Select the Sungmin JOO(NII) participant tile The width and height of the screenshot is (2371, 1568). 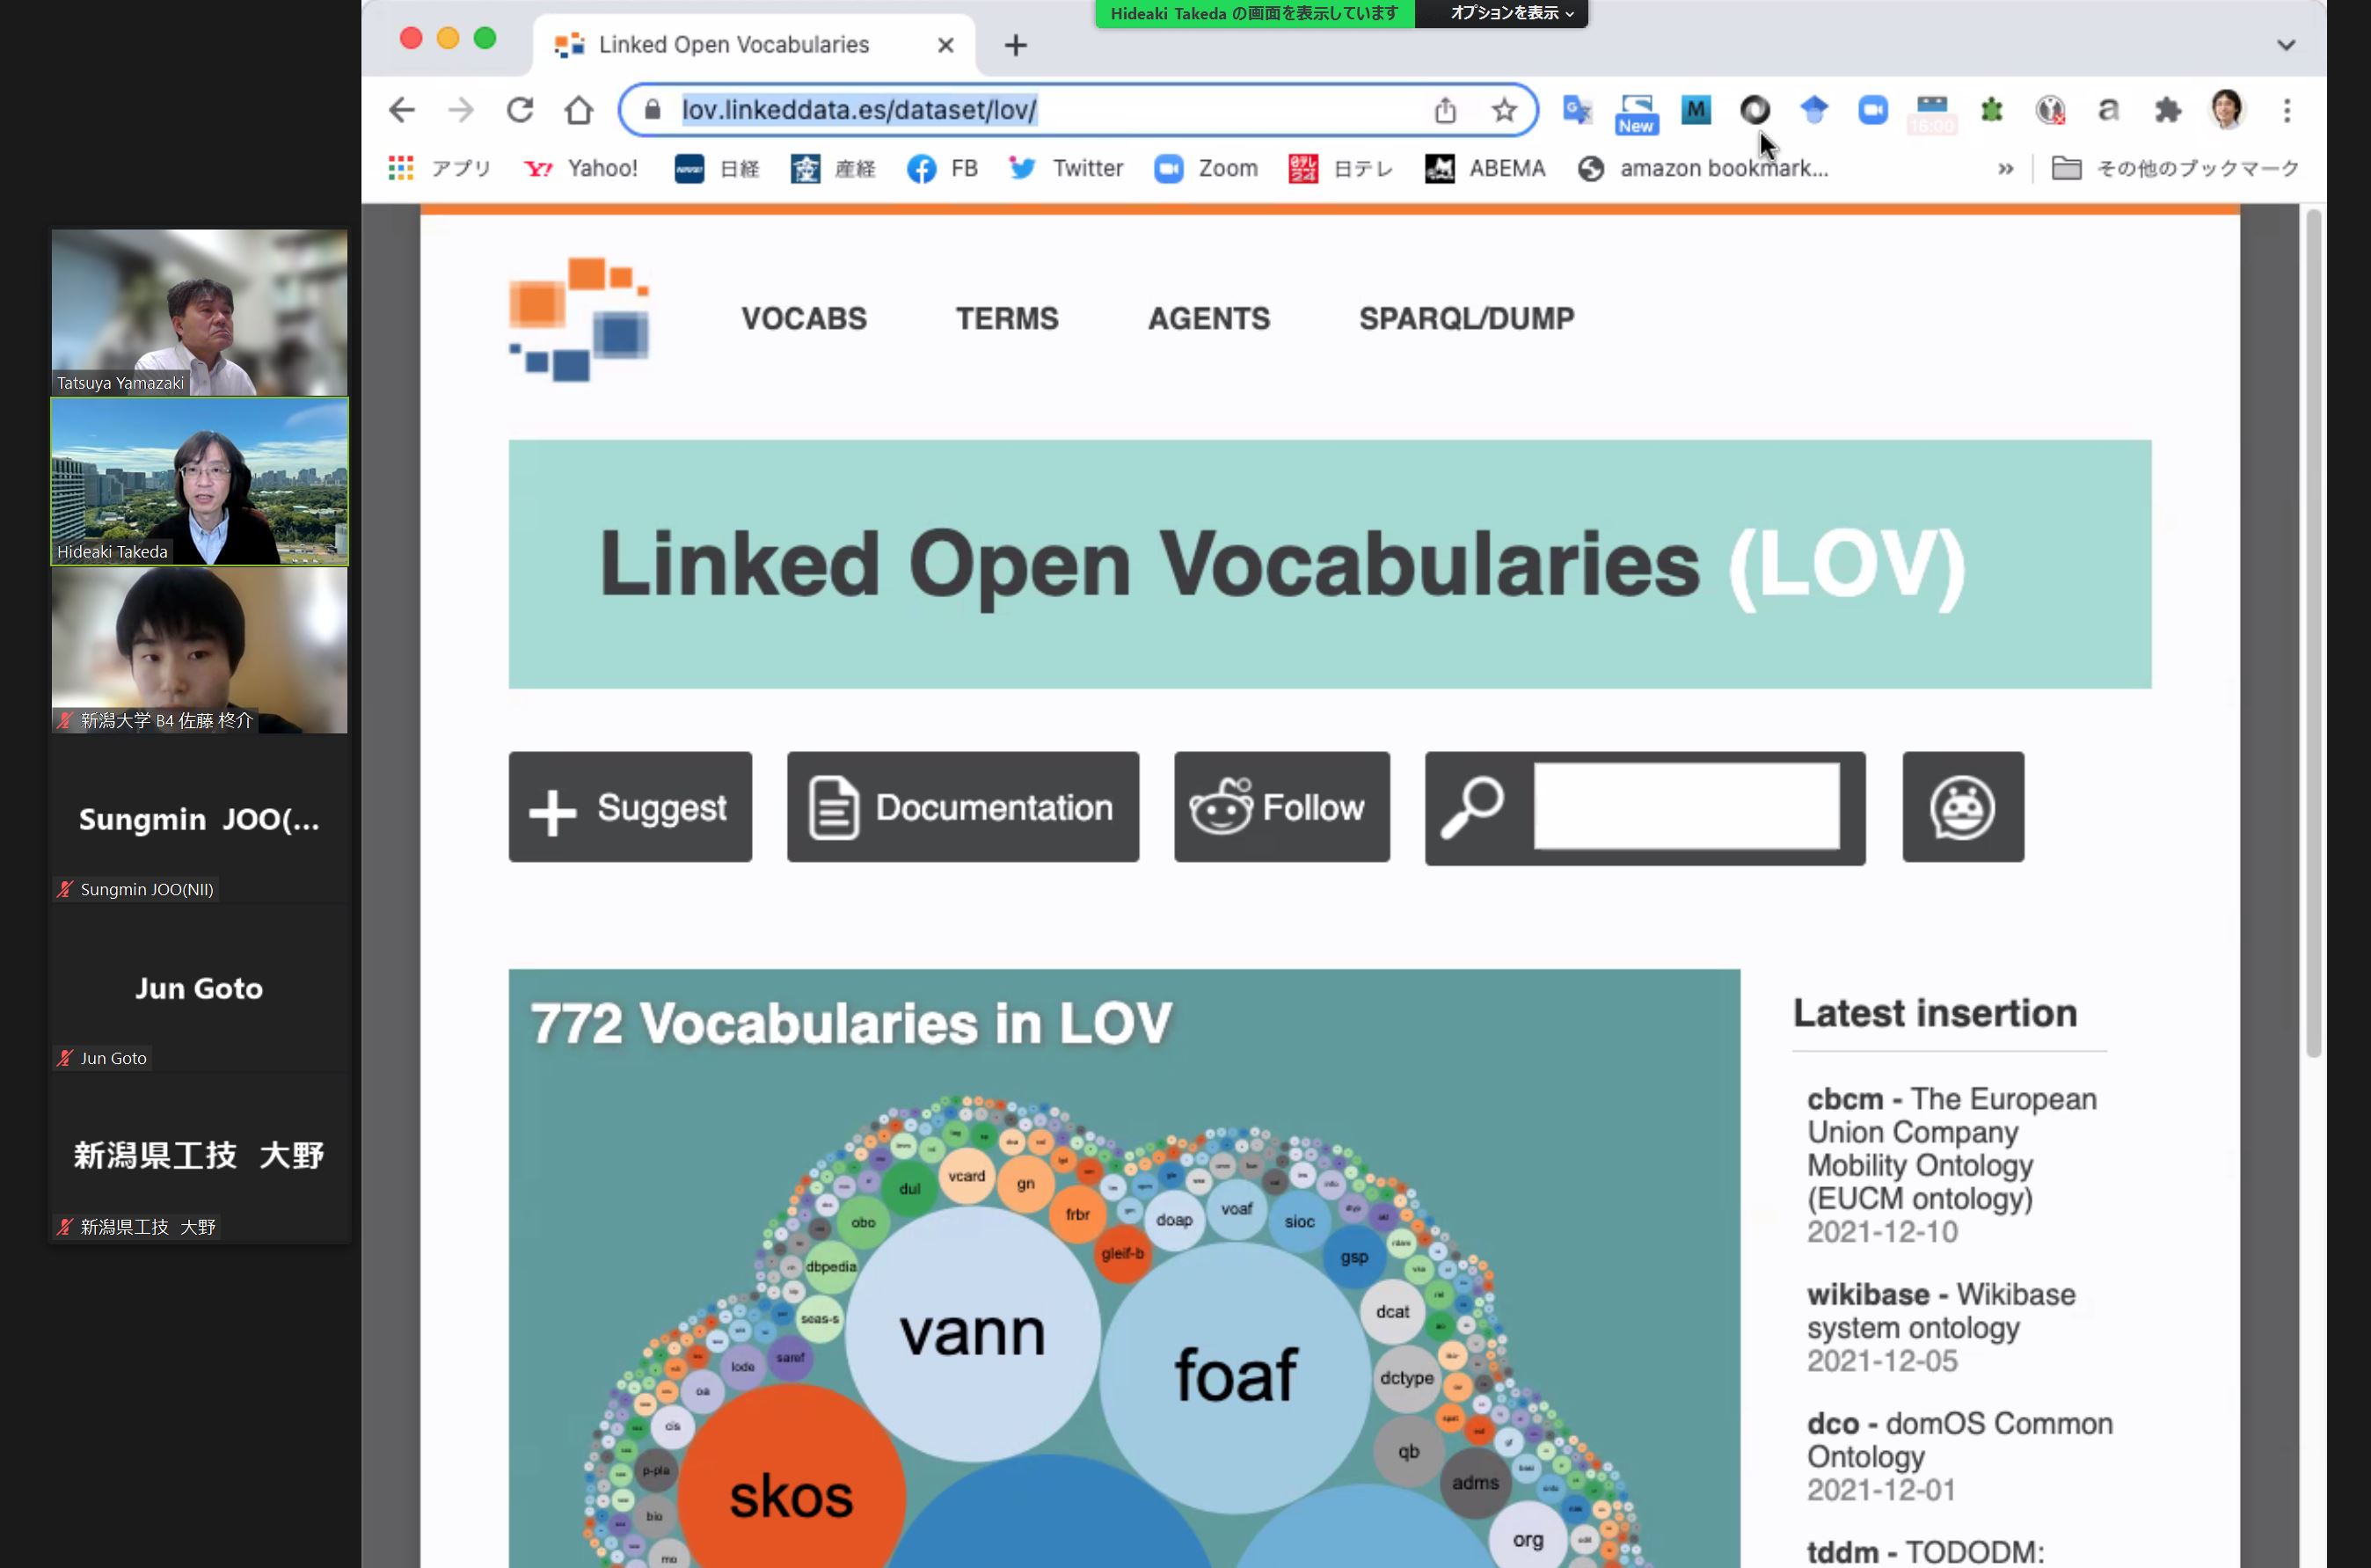click(199, 820)
